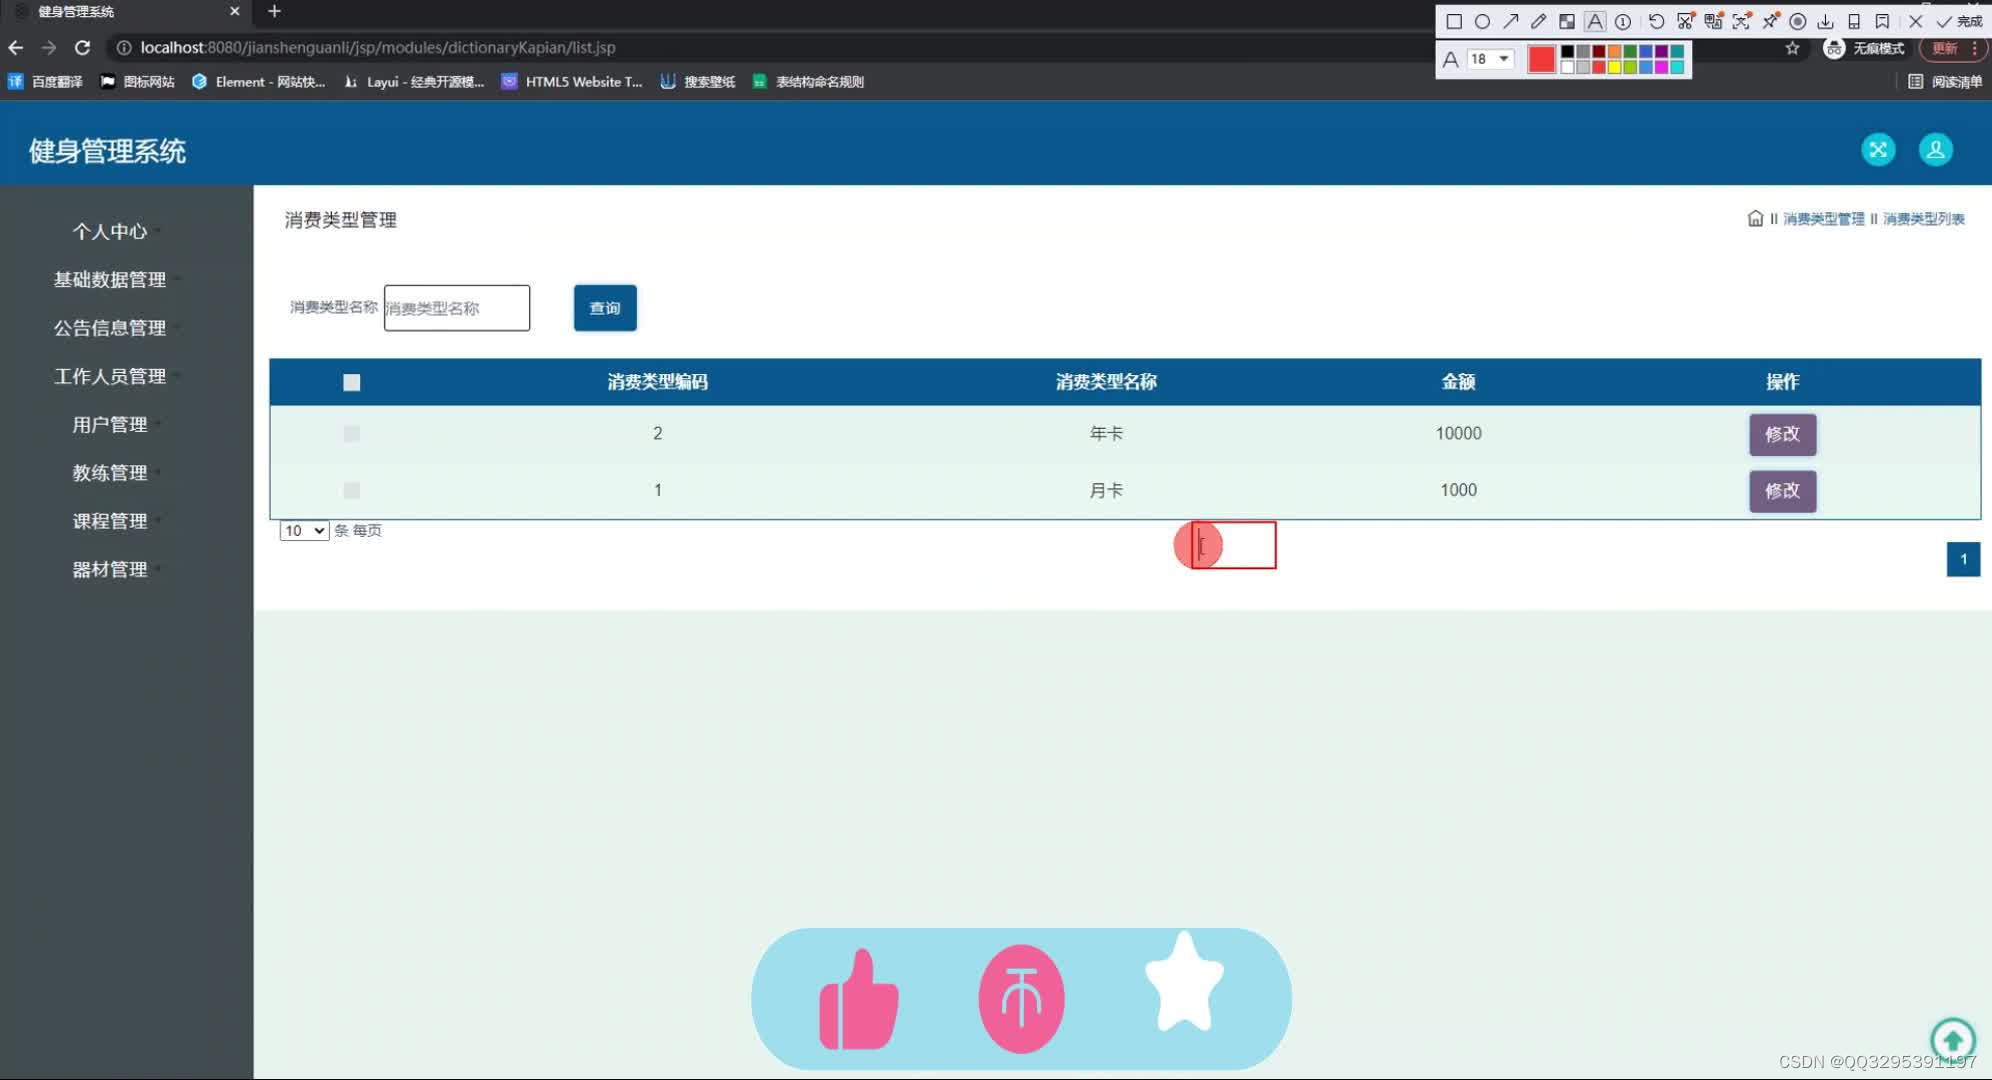Image resolution: width=1992 pixels, height=1080 pixels.
Task: Click the scroll-to-top arrow icon
Action: pyautogui.click(x=1953, y=1040)
